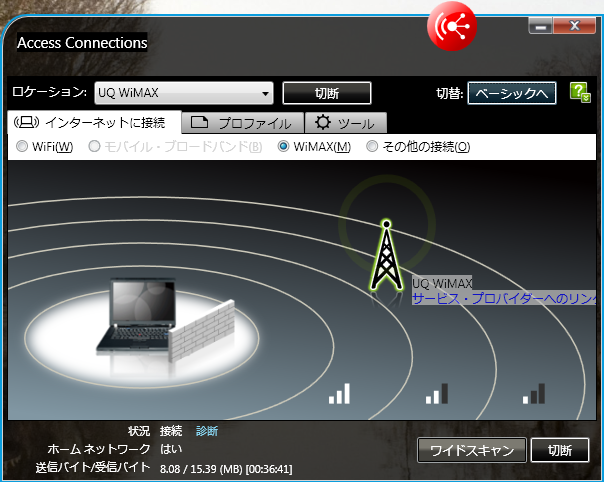This screenshot has height=482, width=604.
Task: Click the UQ WiMAX network label
Action: click(442, 284)
